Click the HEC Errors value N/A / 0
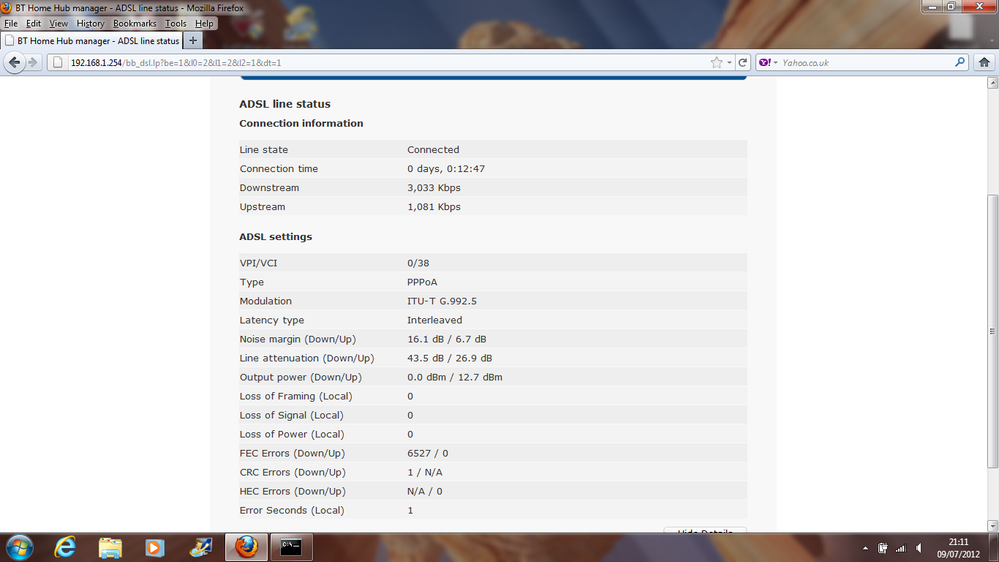 425,492
